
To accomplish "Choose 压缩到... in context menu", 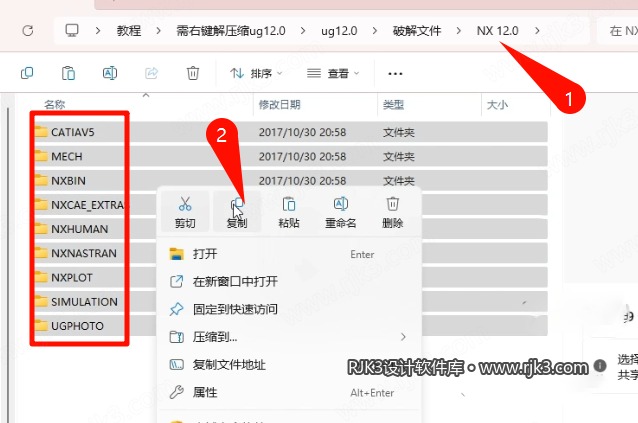I will click(x=288, y=337).
